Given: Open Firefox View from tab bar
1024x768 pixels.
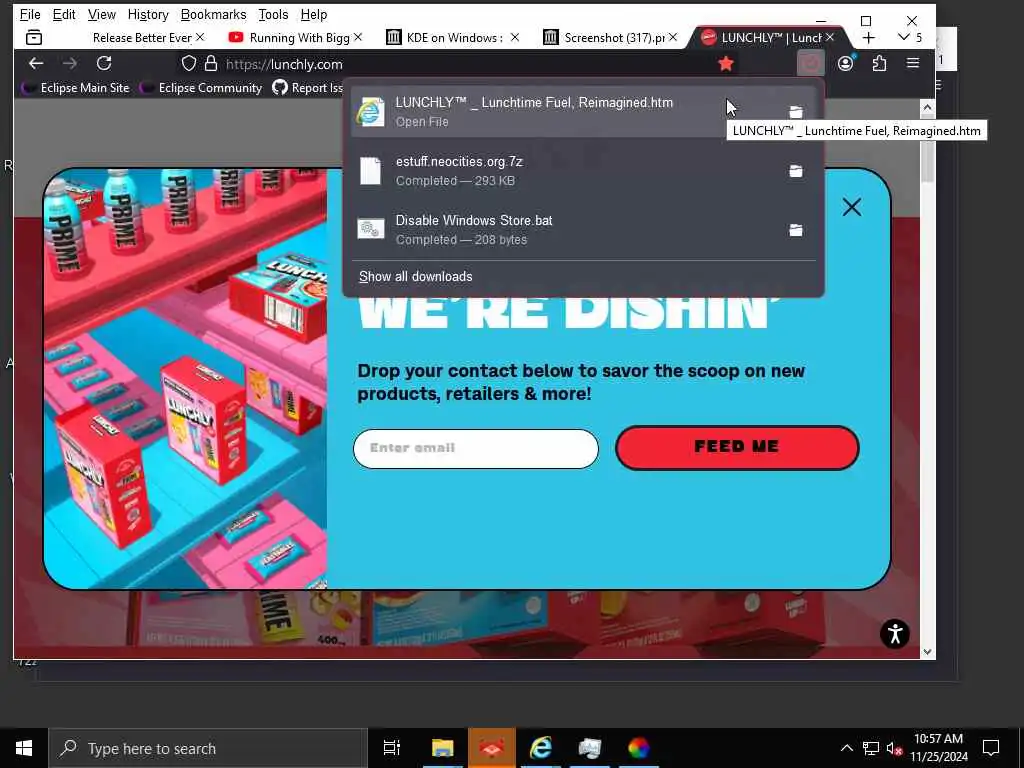Looking at the screenshot, I should pyautogui.click(x=34, y=38).
